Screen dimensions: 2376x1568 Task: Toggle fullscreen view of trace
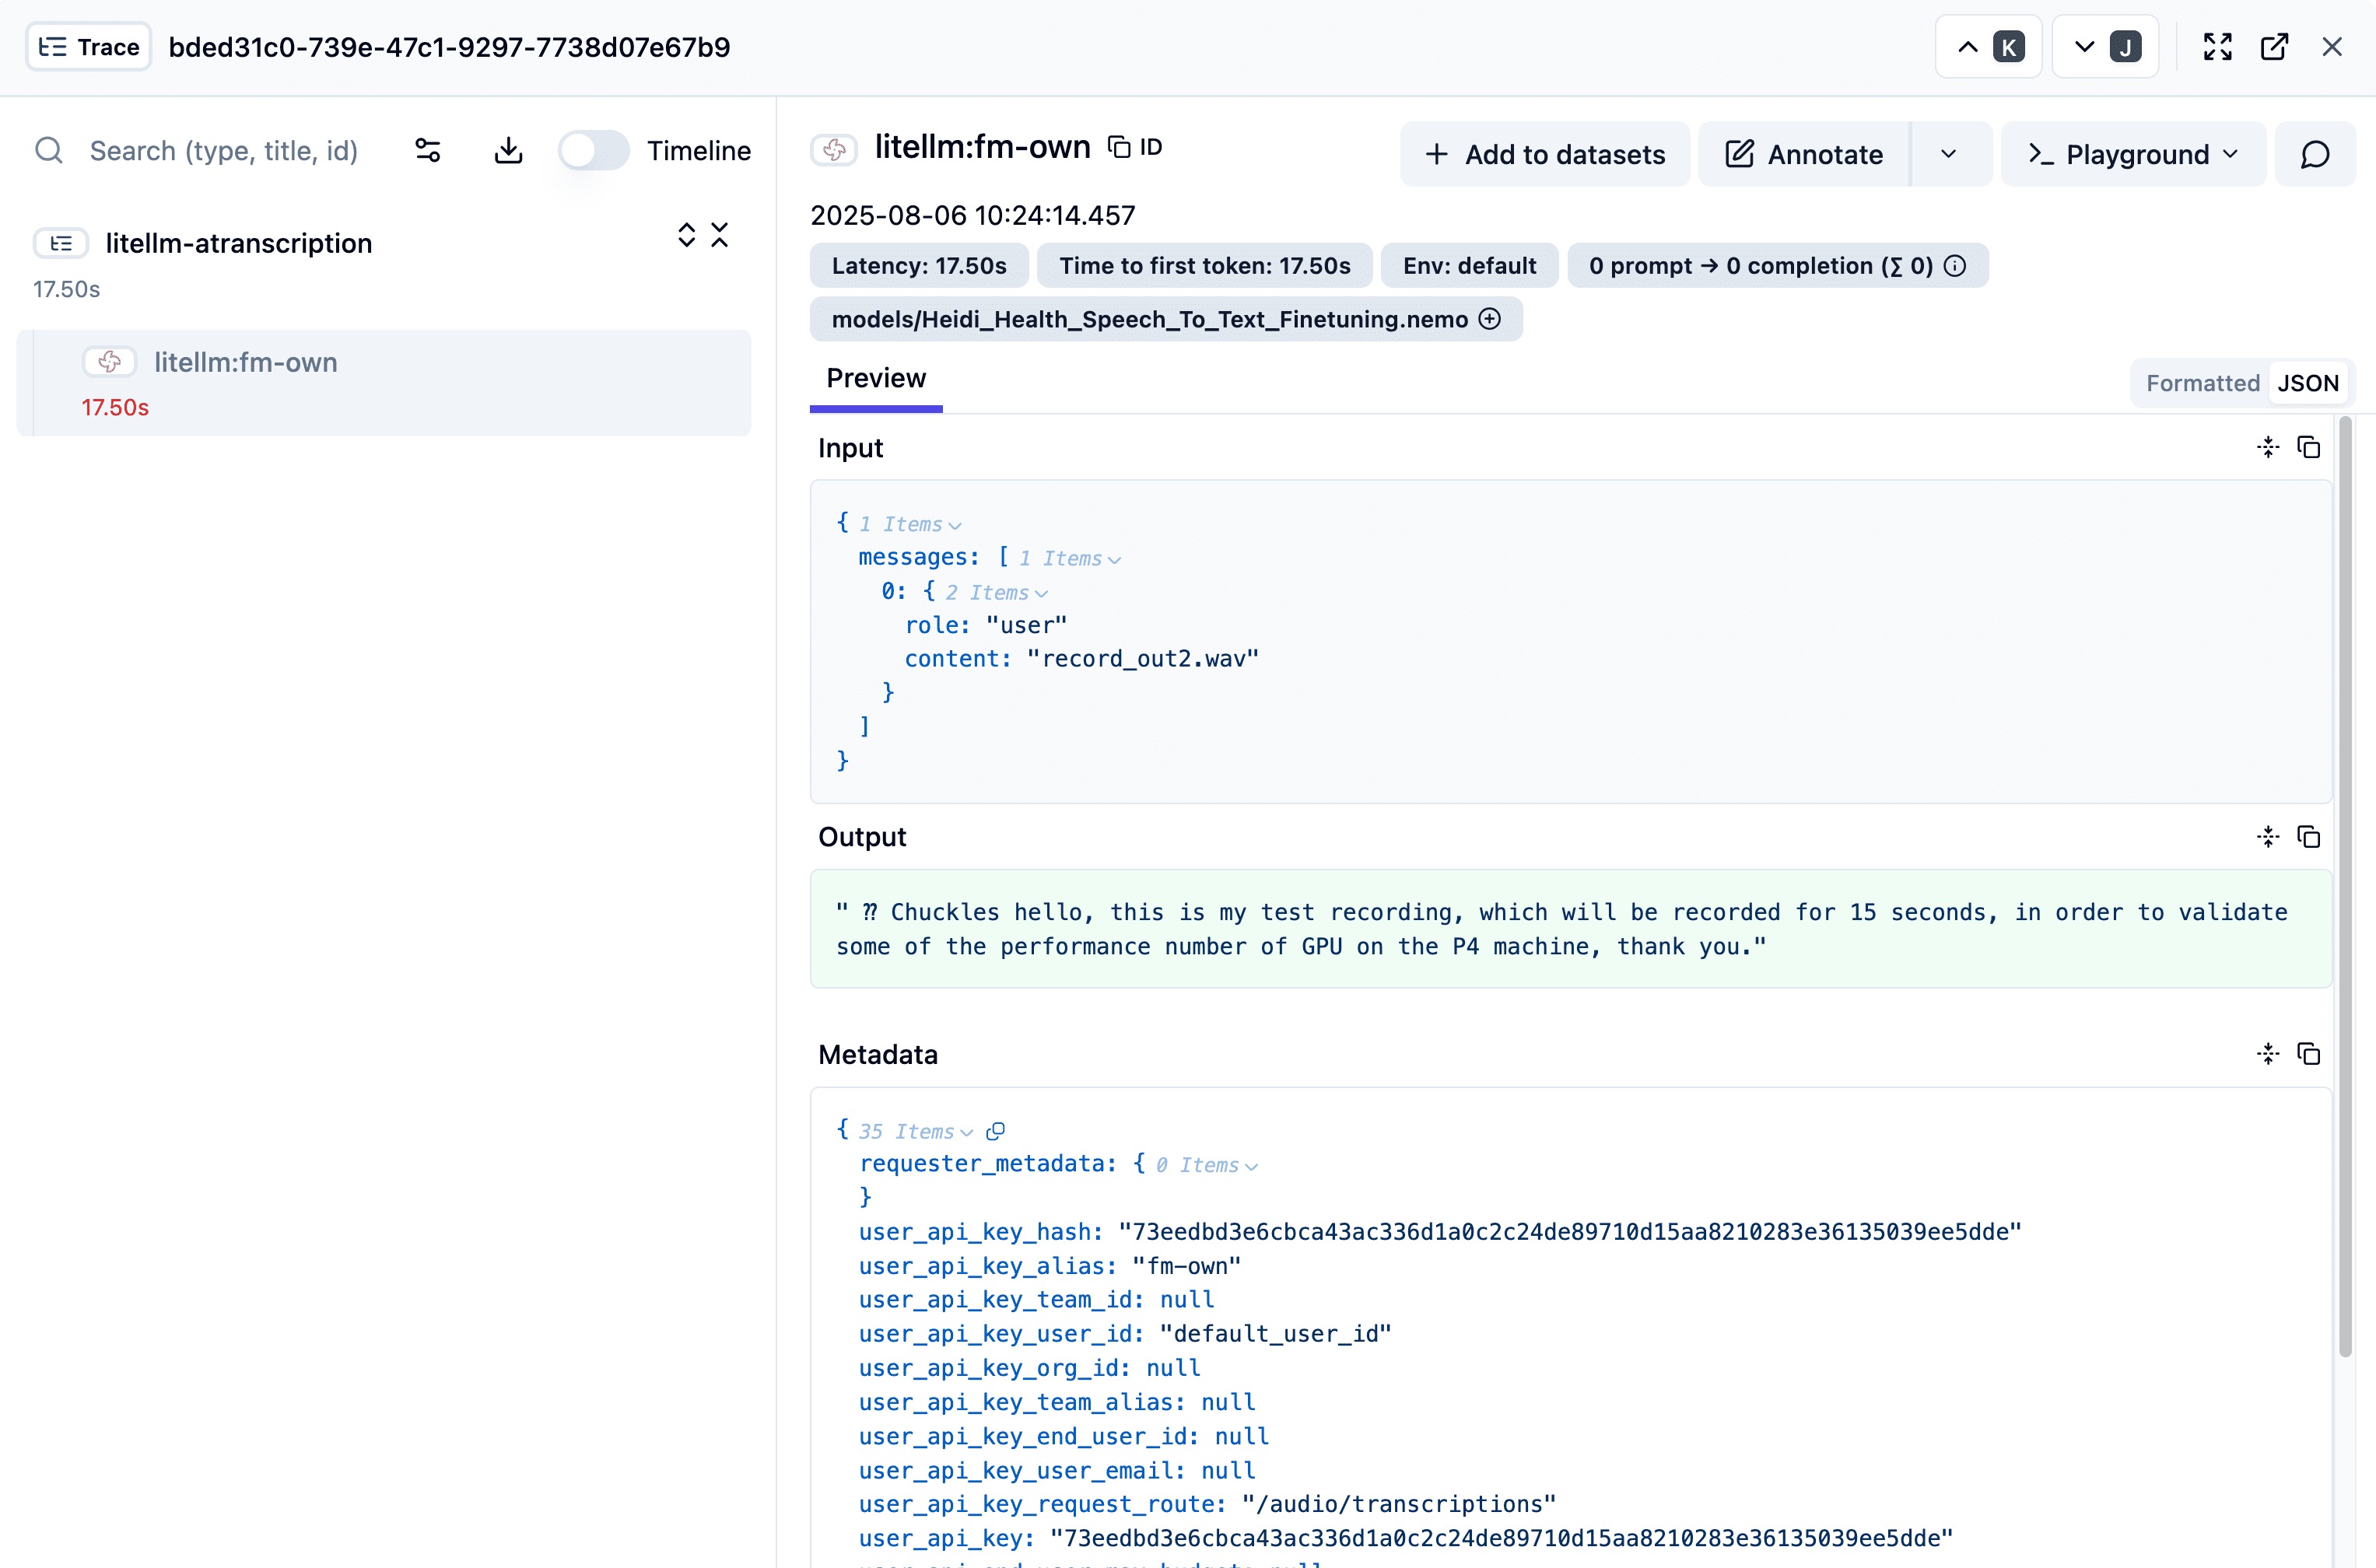[x=2217, y=47]
